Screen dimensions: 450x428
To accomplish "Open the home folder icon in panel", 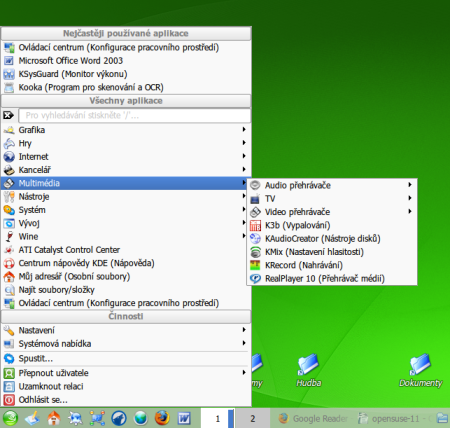I will tap(54, 418).
